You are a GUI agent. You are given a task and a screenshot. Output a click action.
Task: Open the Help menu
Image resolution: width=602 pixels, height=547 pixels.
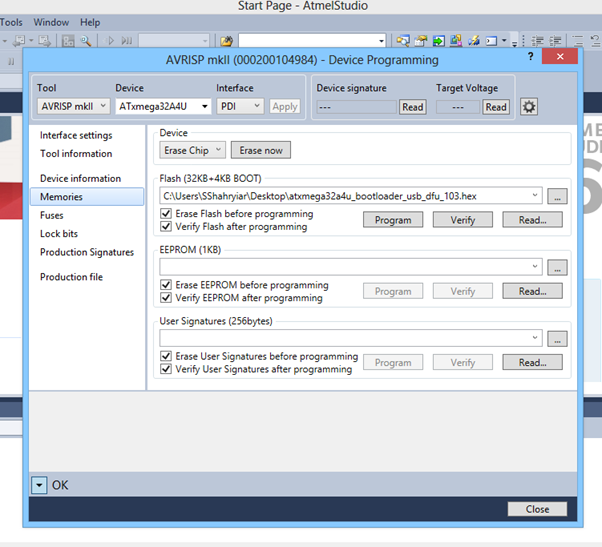click(90, 22)
